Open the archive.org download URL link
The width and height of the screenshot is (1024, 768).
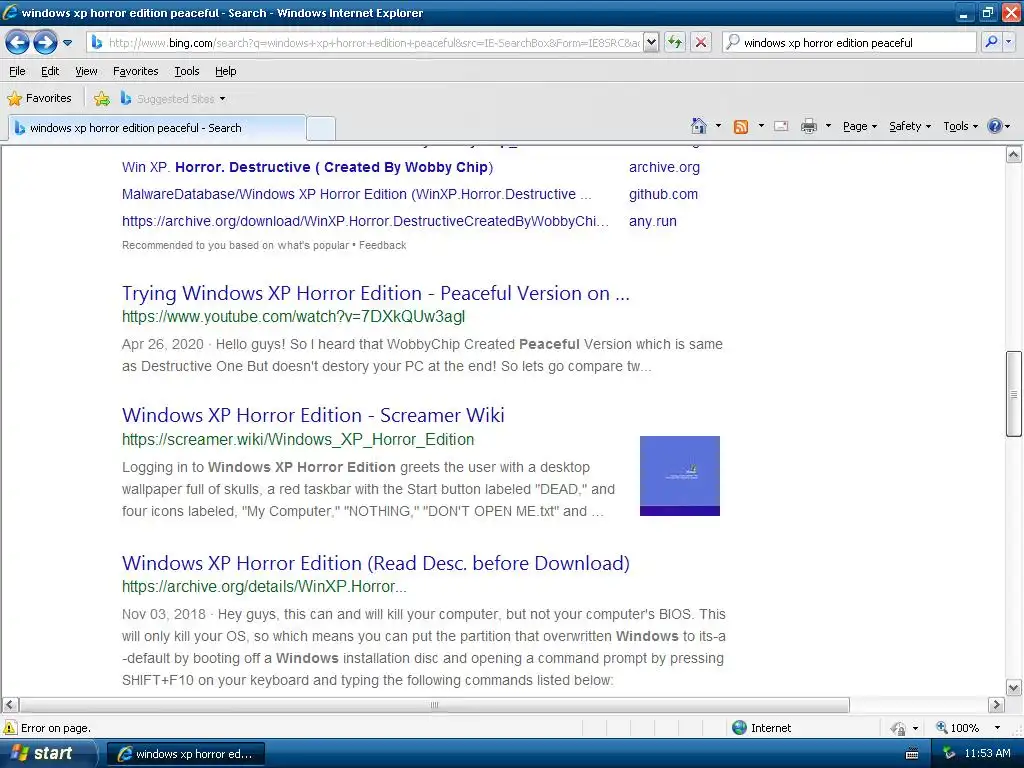(365, 221)
